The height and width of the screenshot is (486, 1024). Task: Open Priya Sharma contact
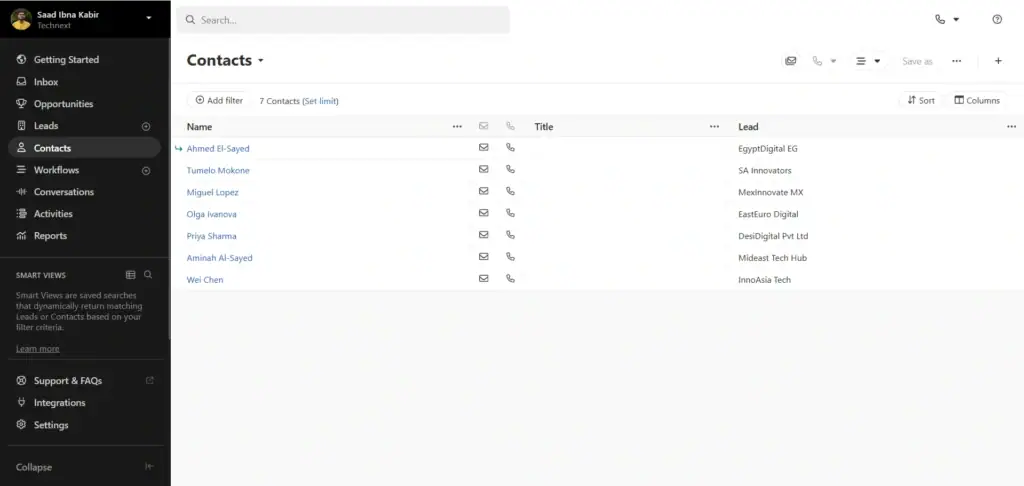tap(212, 236)
